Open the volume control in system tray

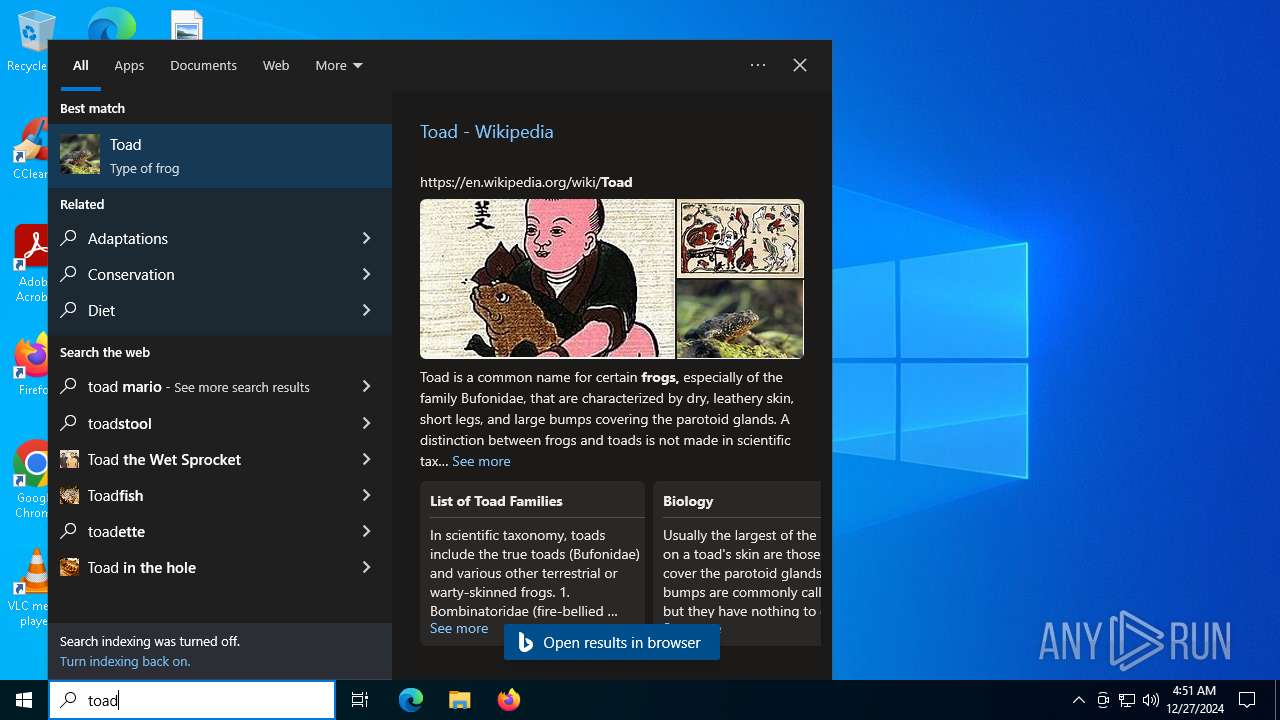1151,700
